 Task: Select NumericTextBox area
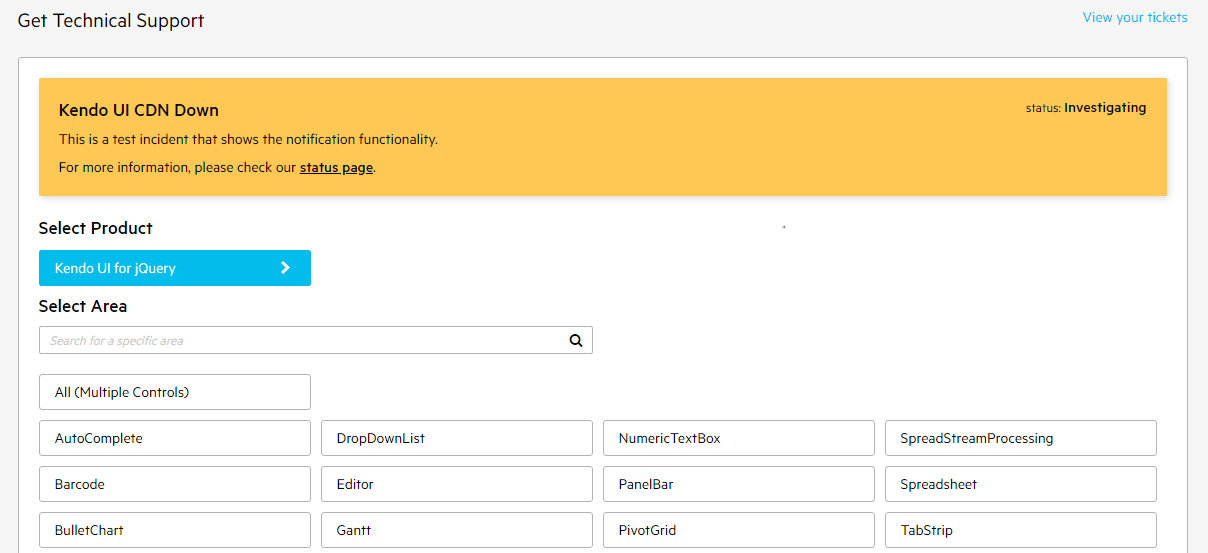pyautogui.click(x=739, y=438)
